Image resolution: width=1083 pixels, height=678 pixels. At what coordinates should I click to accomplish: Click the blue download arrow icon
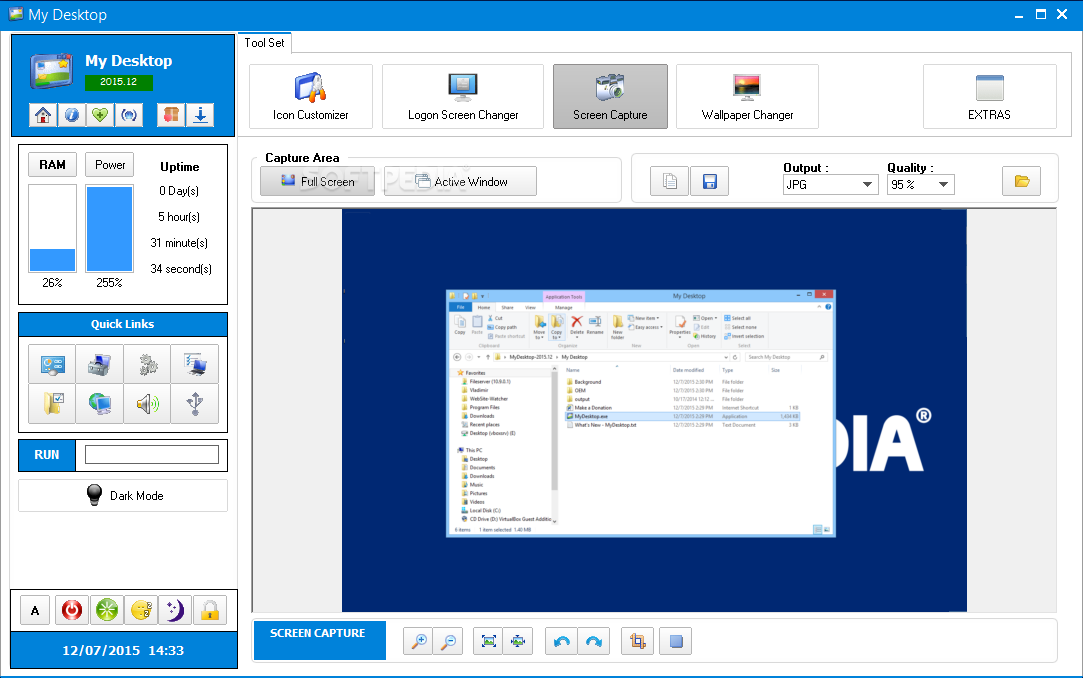pos(200,115)
